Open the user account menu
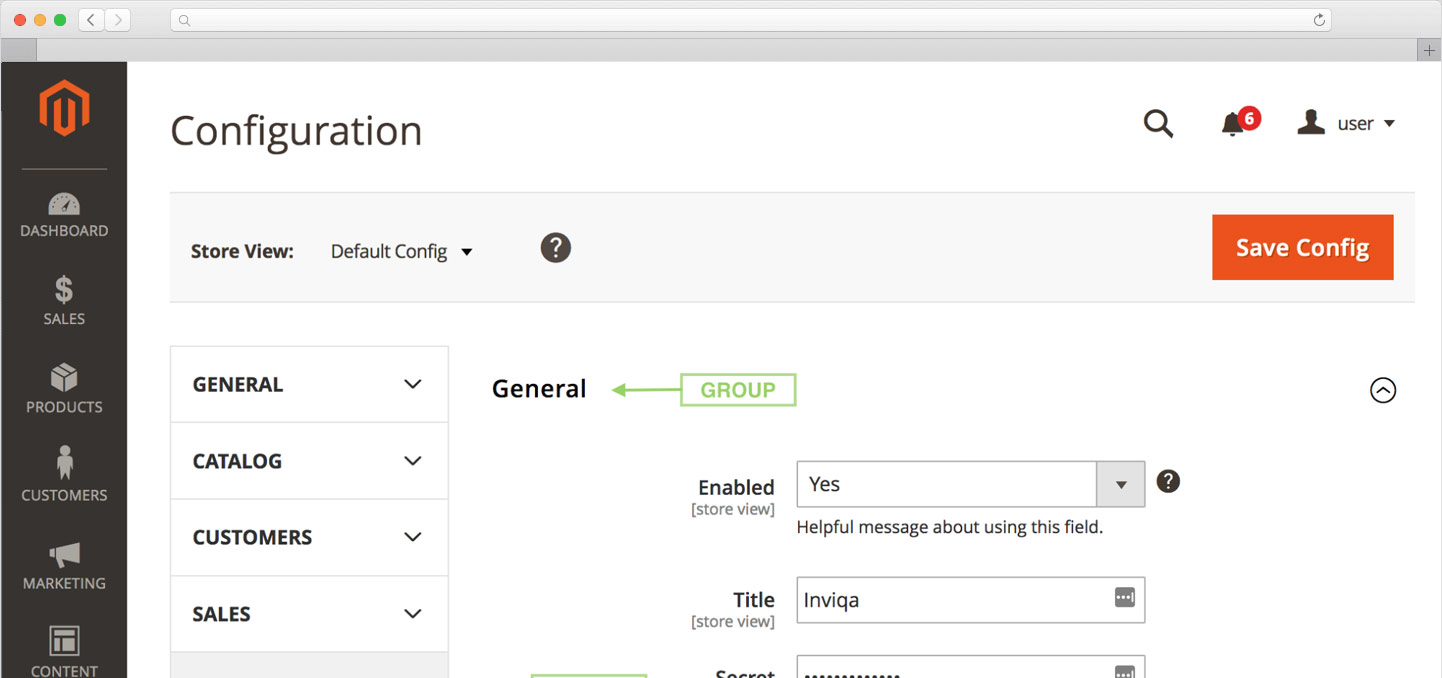Screen dimensions: 1442x678 coord(1347,123)
